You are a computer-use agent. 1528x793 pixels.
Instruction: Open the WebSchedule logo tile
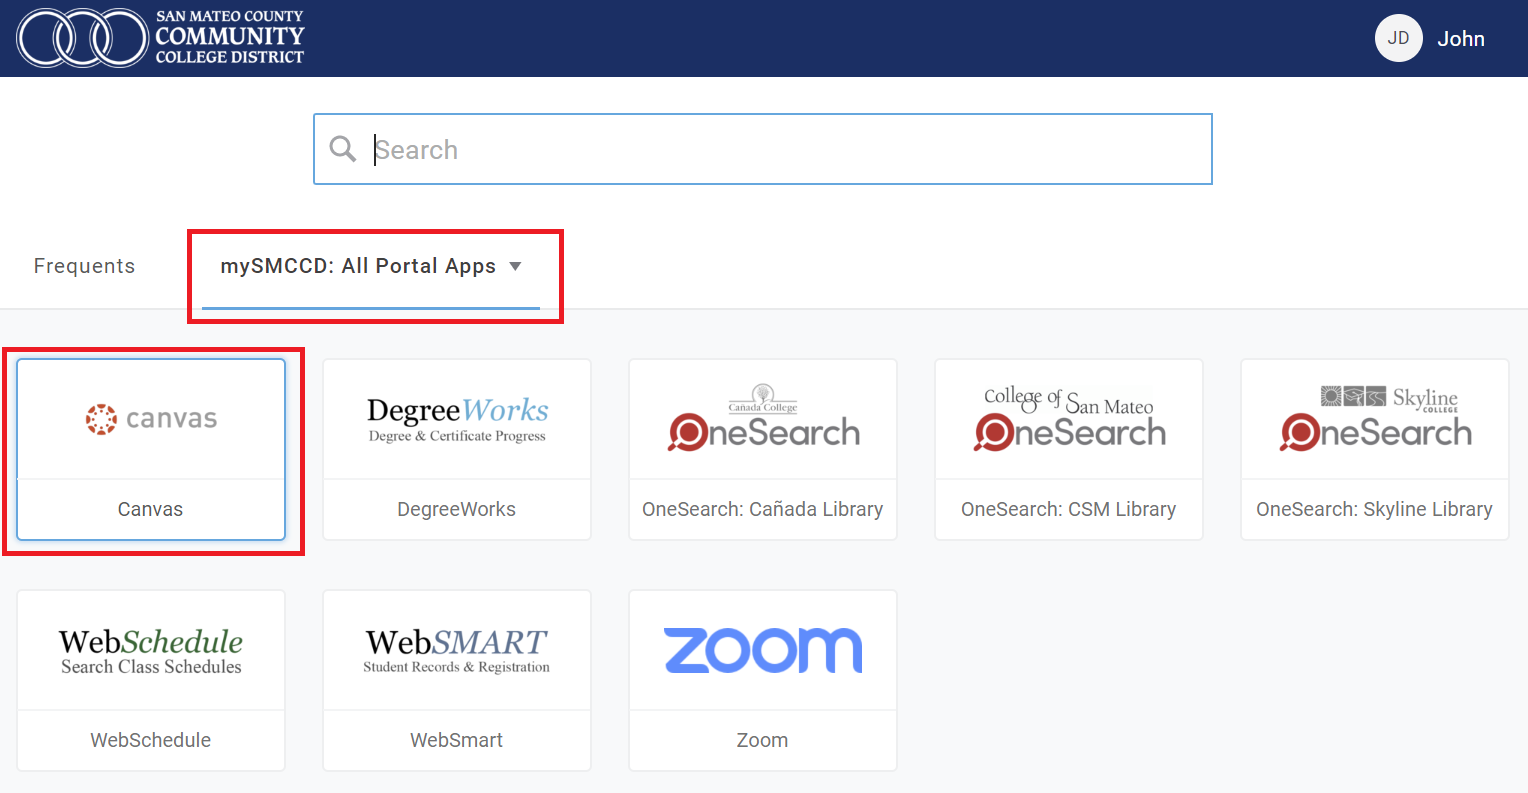click(151, 651)
